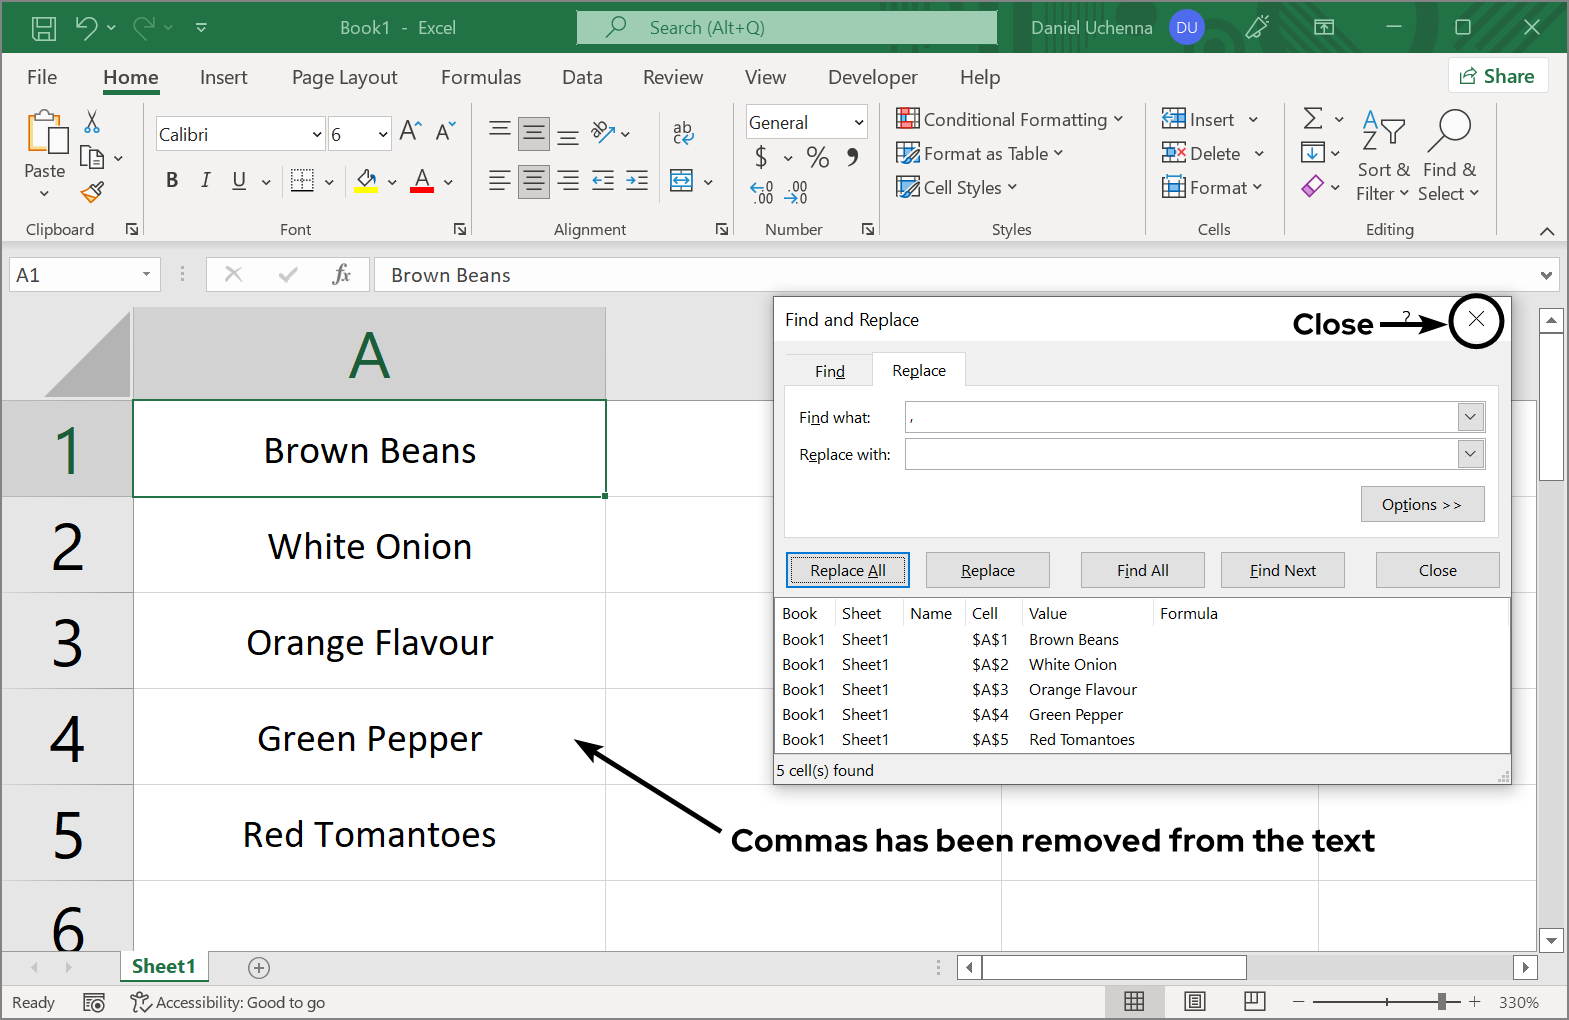Open the Find what history dropdown
The image size is (1569, 1020).
click(1470, 417)
